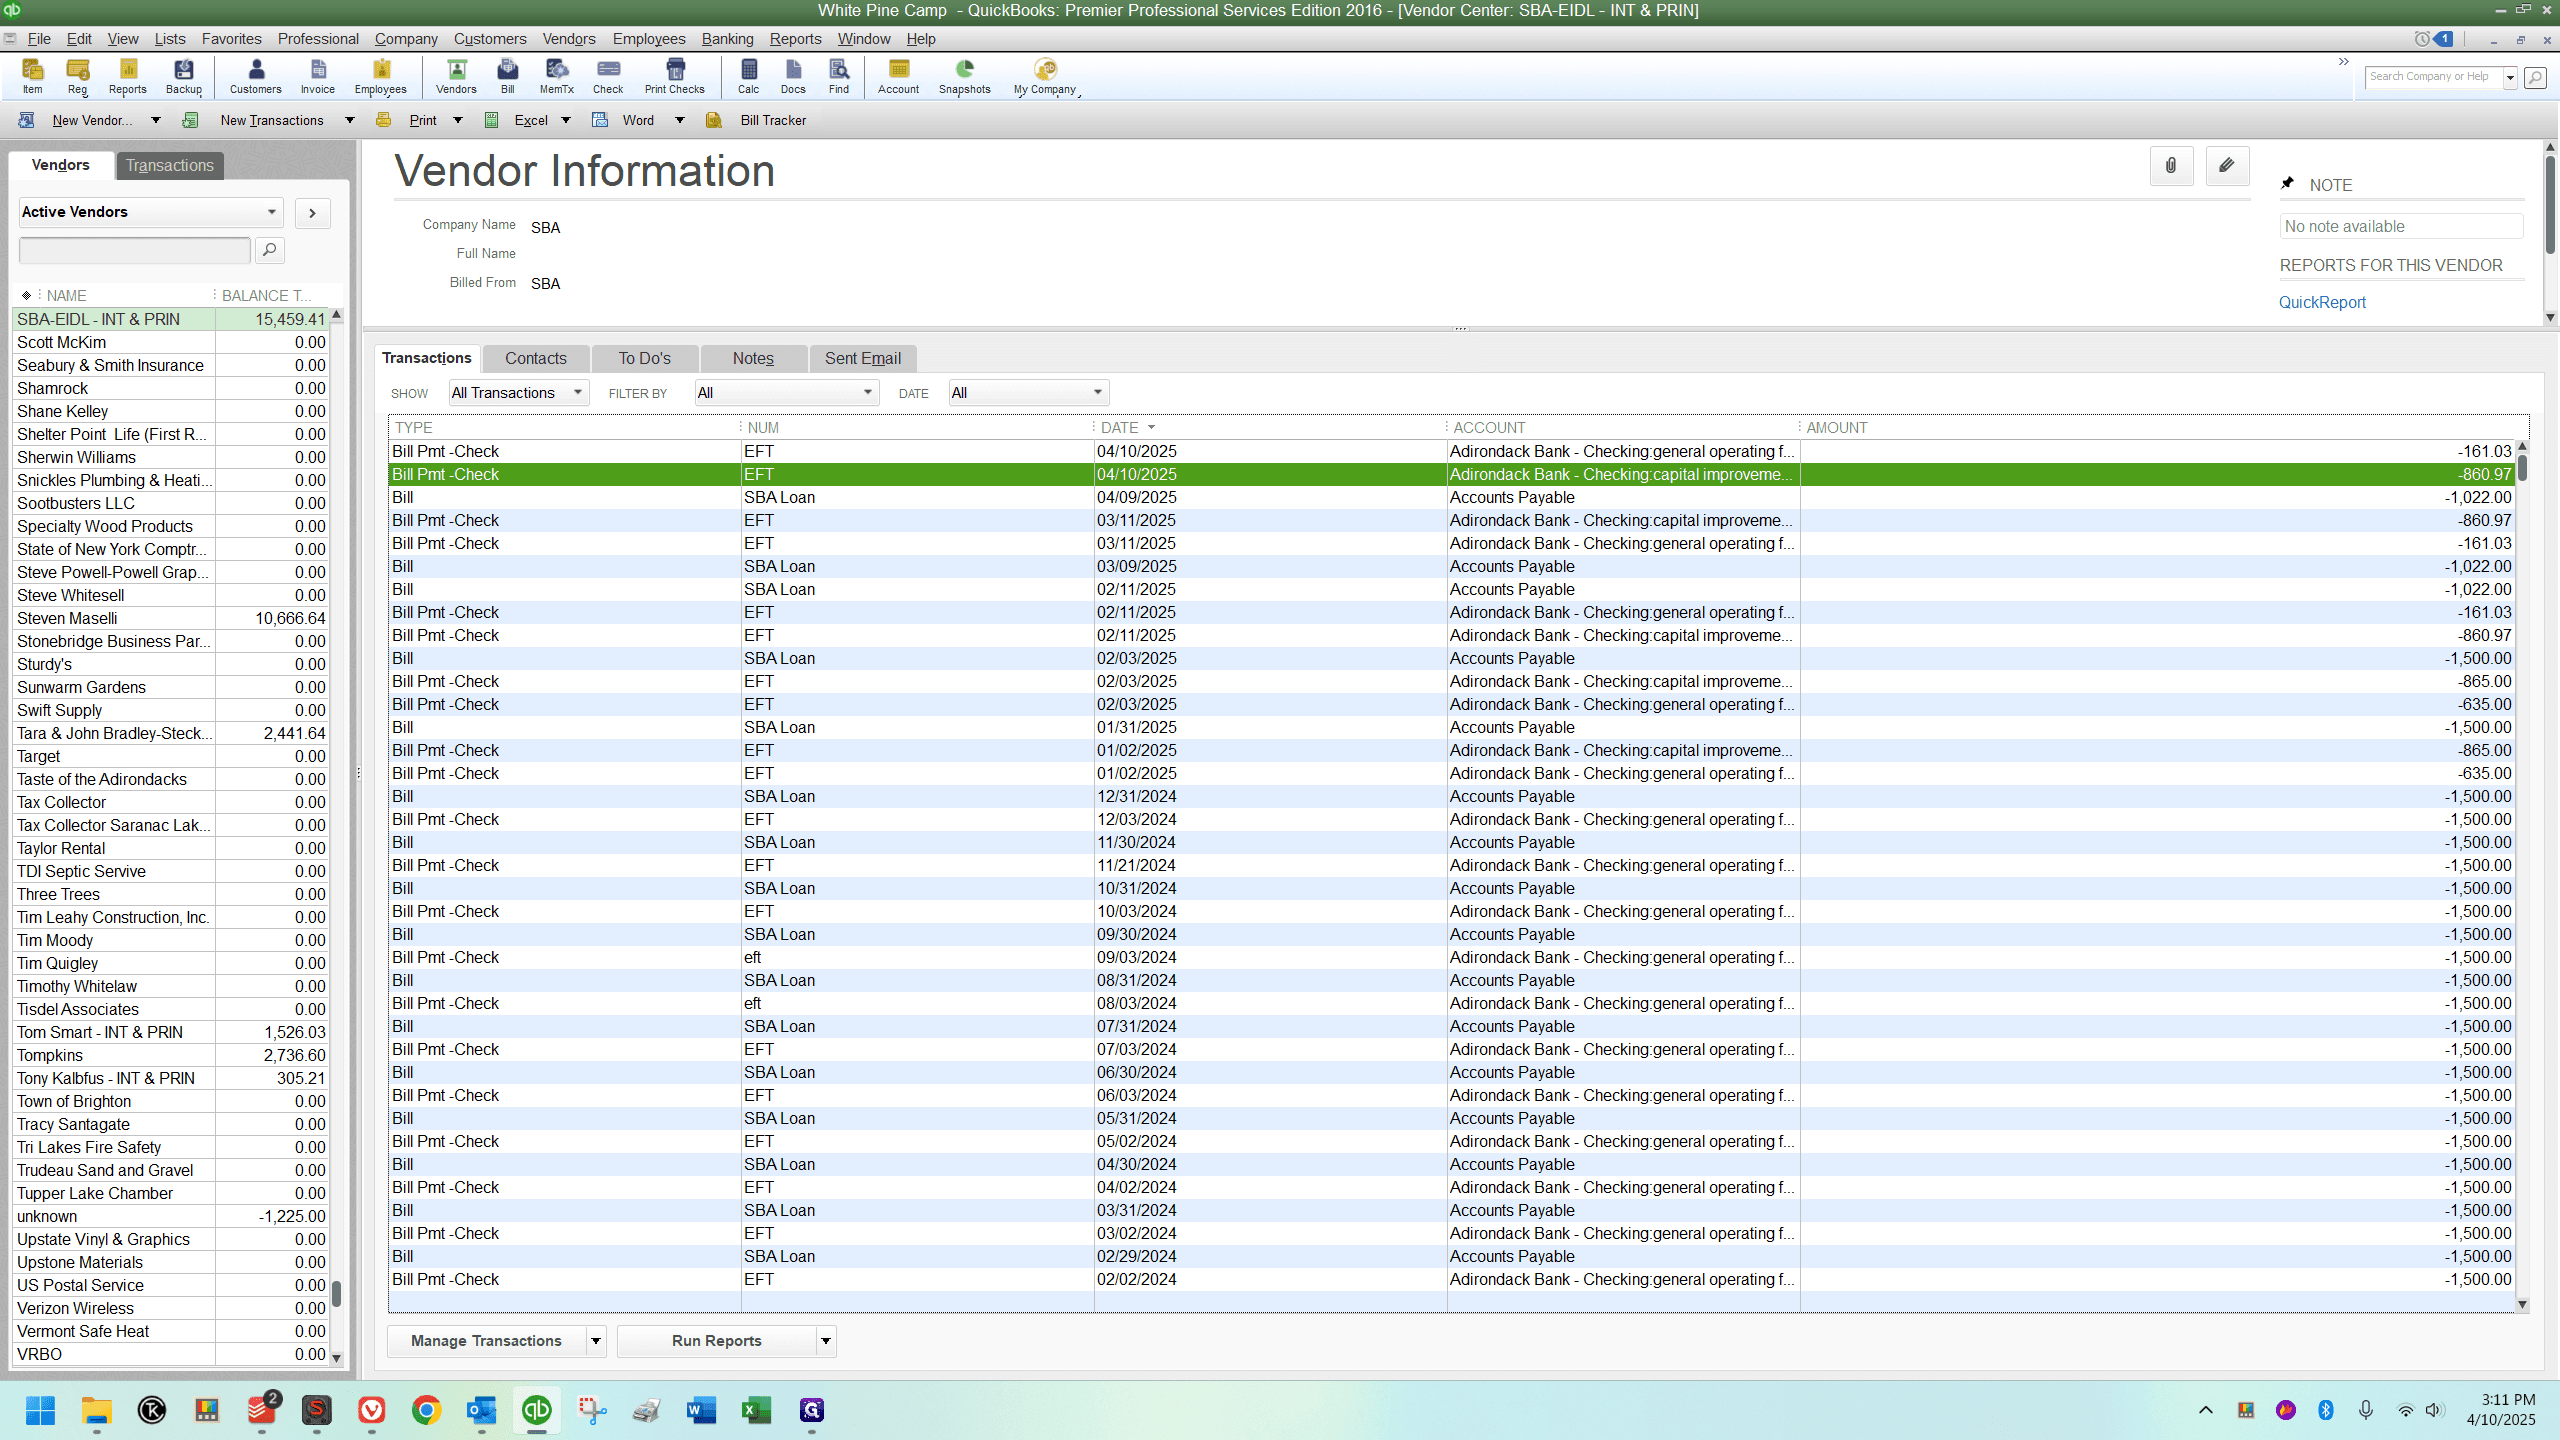
Task: Click the vendor search magnifier button
Action: point(269,250)
